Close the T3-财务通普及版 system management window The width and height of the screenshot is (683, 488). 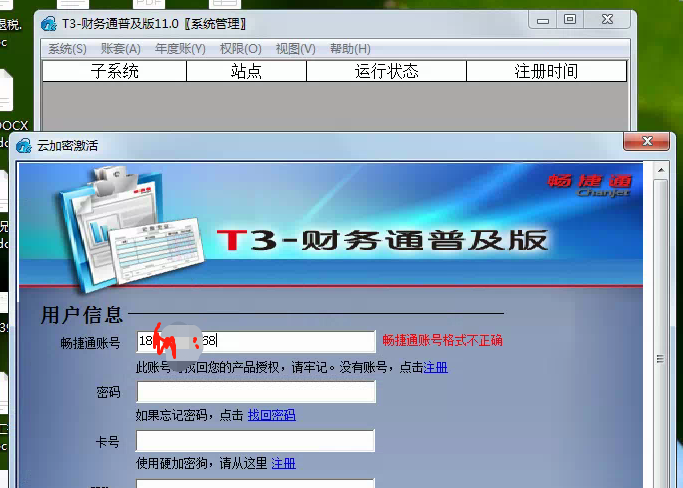pos(607,20)
